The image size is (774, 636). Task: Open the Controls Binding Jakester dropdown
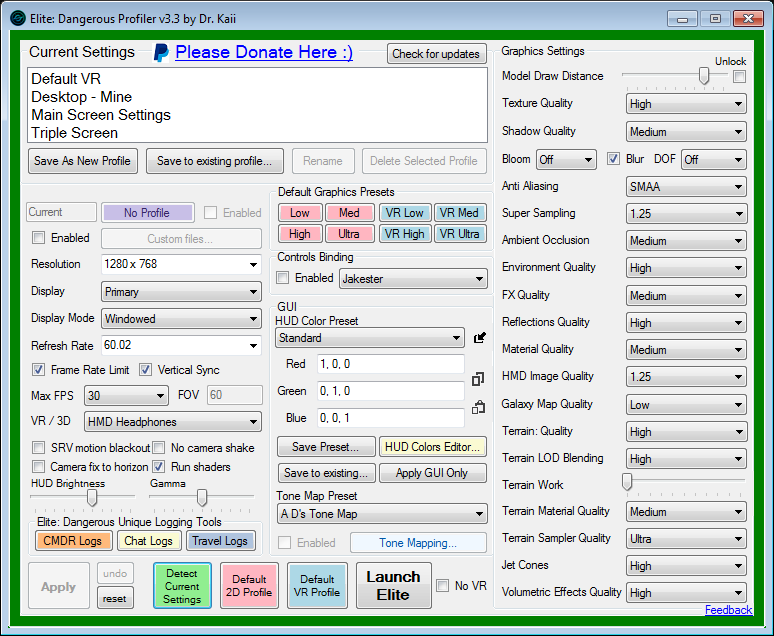pos(413,279)
